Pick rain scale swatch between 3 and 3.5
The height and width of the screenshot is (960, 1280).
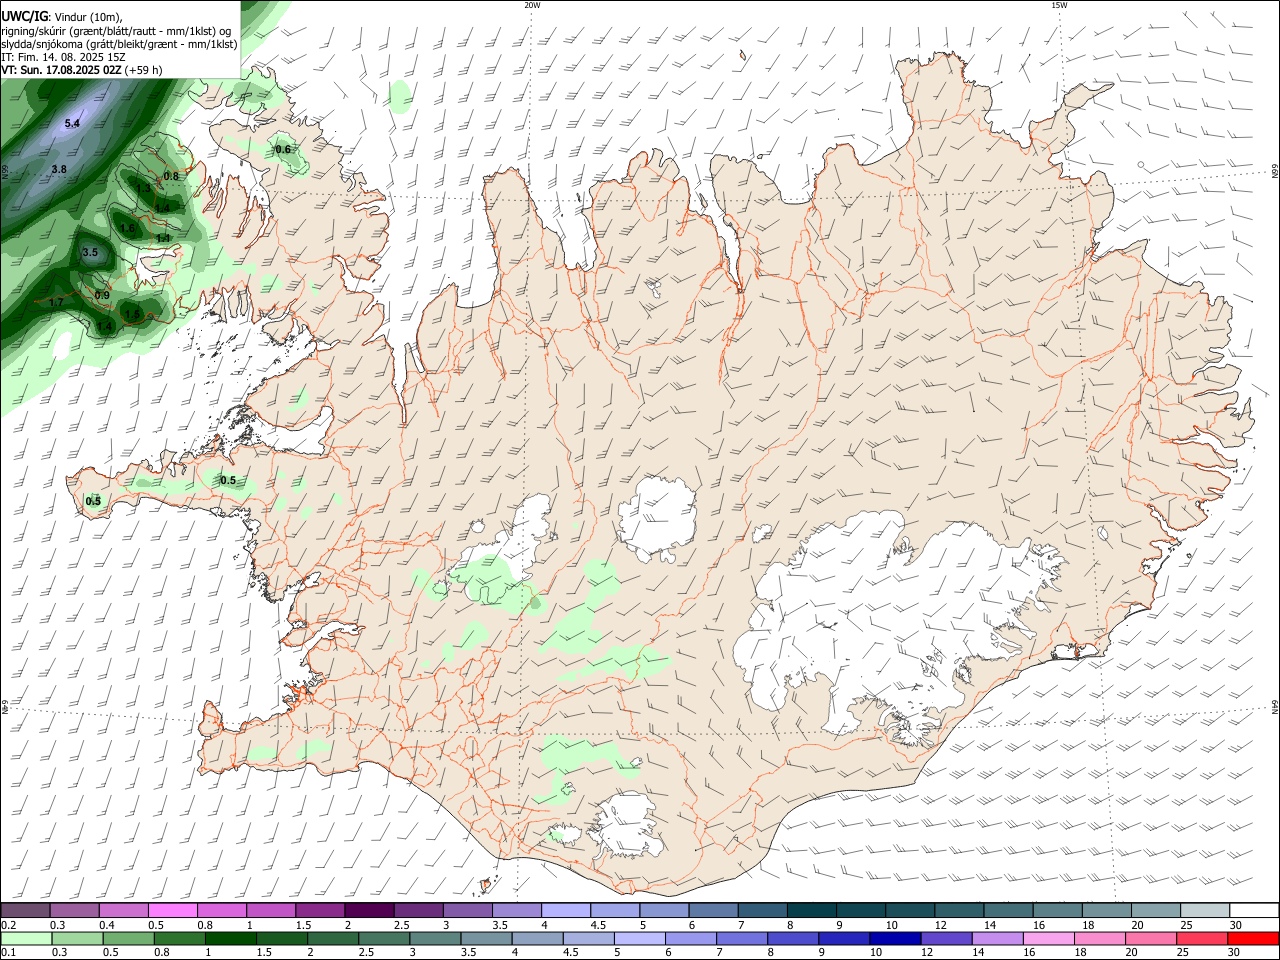(435, 938)
